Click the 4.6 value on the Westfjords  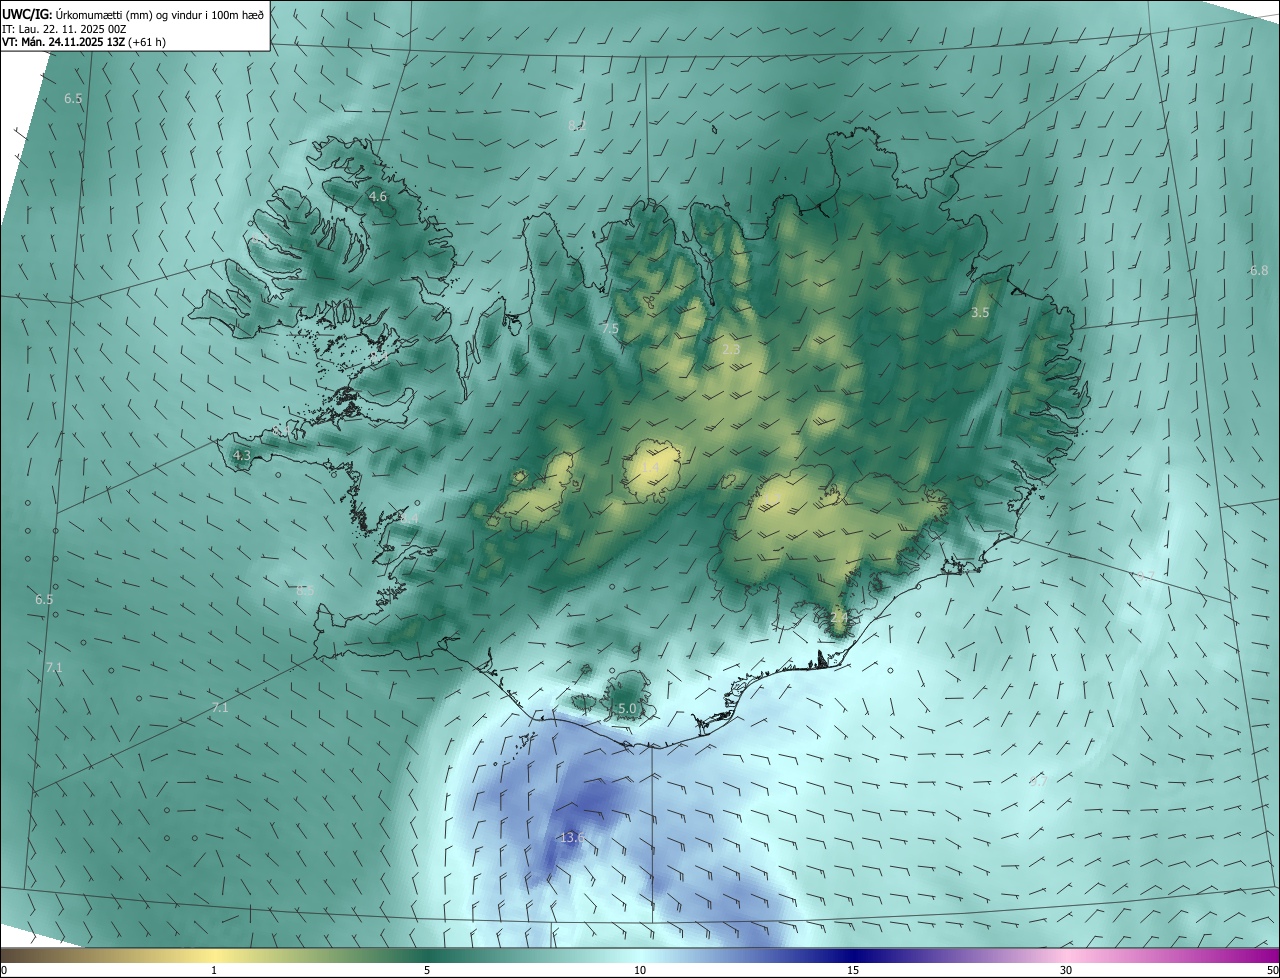click(x=378, y=197)
